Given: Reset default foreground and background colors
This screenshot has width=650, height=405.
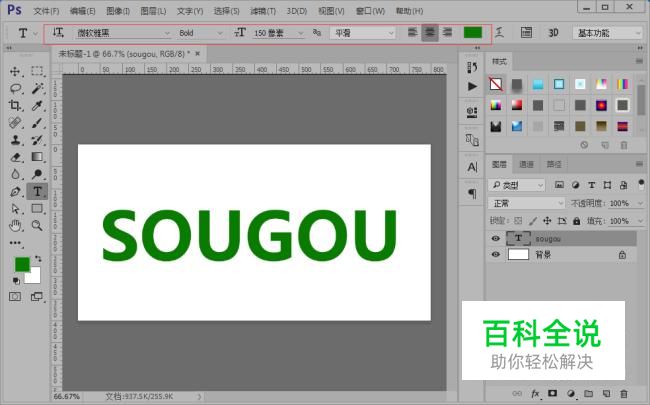Looking at the screenshot, I should [x=16, y=281].
